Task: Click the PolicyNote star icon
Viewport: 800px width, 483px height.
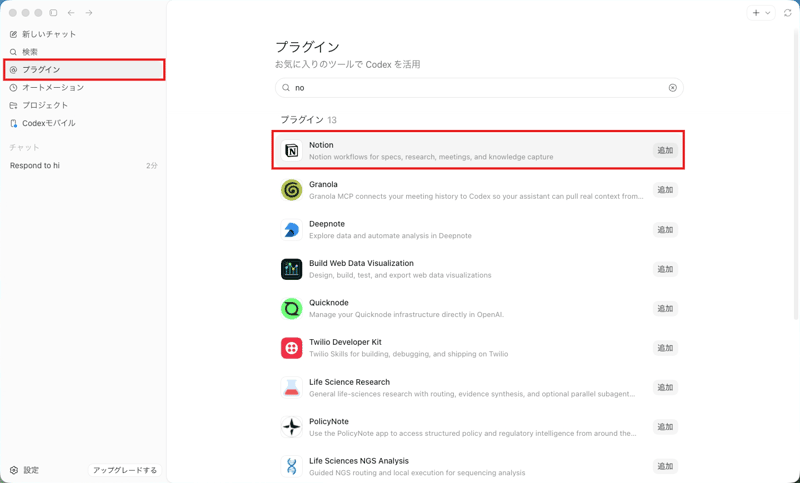Action: pos(291,427)
